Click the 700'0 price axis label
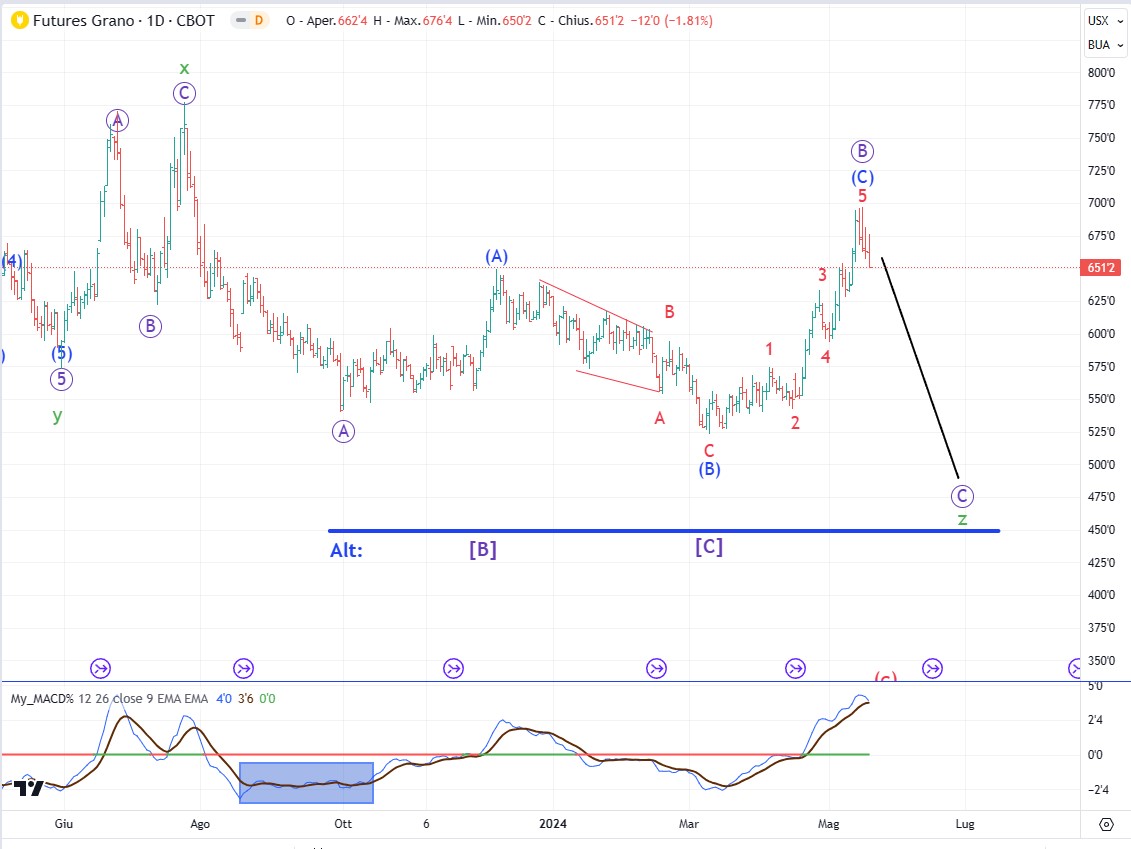The width and height of the screenshot is (1131, 849). (1101, 203)
